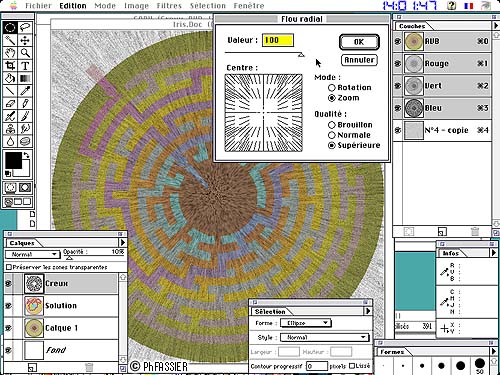
Task: Select the Crop tool
Action: pos(10,66)
